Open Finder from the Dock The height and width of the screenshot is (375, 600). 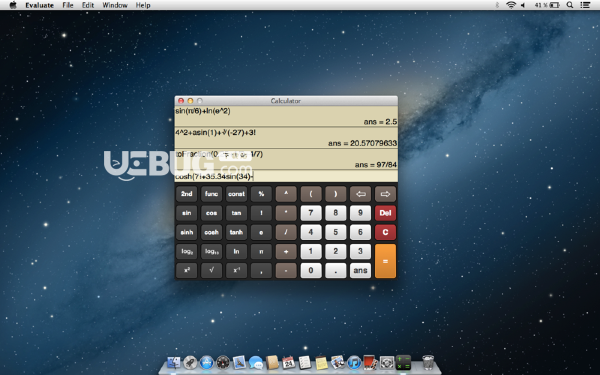(x=173, y=362)
